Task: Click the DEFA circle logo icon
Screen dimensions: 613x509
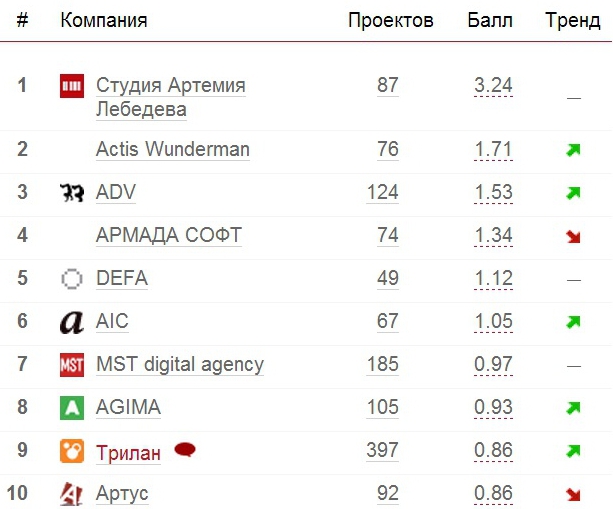Action: 72,279
